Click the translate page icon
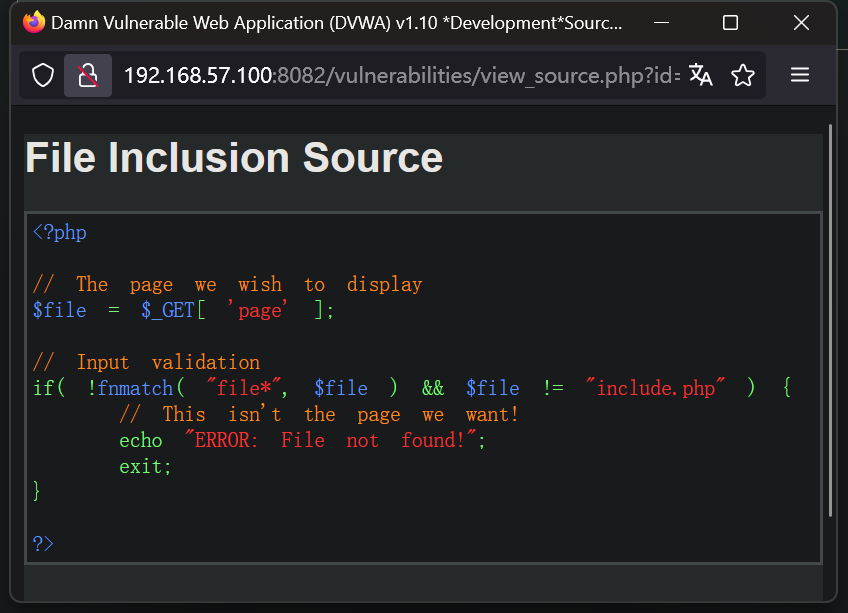 tap(700, 75)
